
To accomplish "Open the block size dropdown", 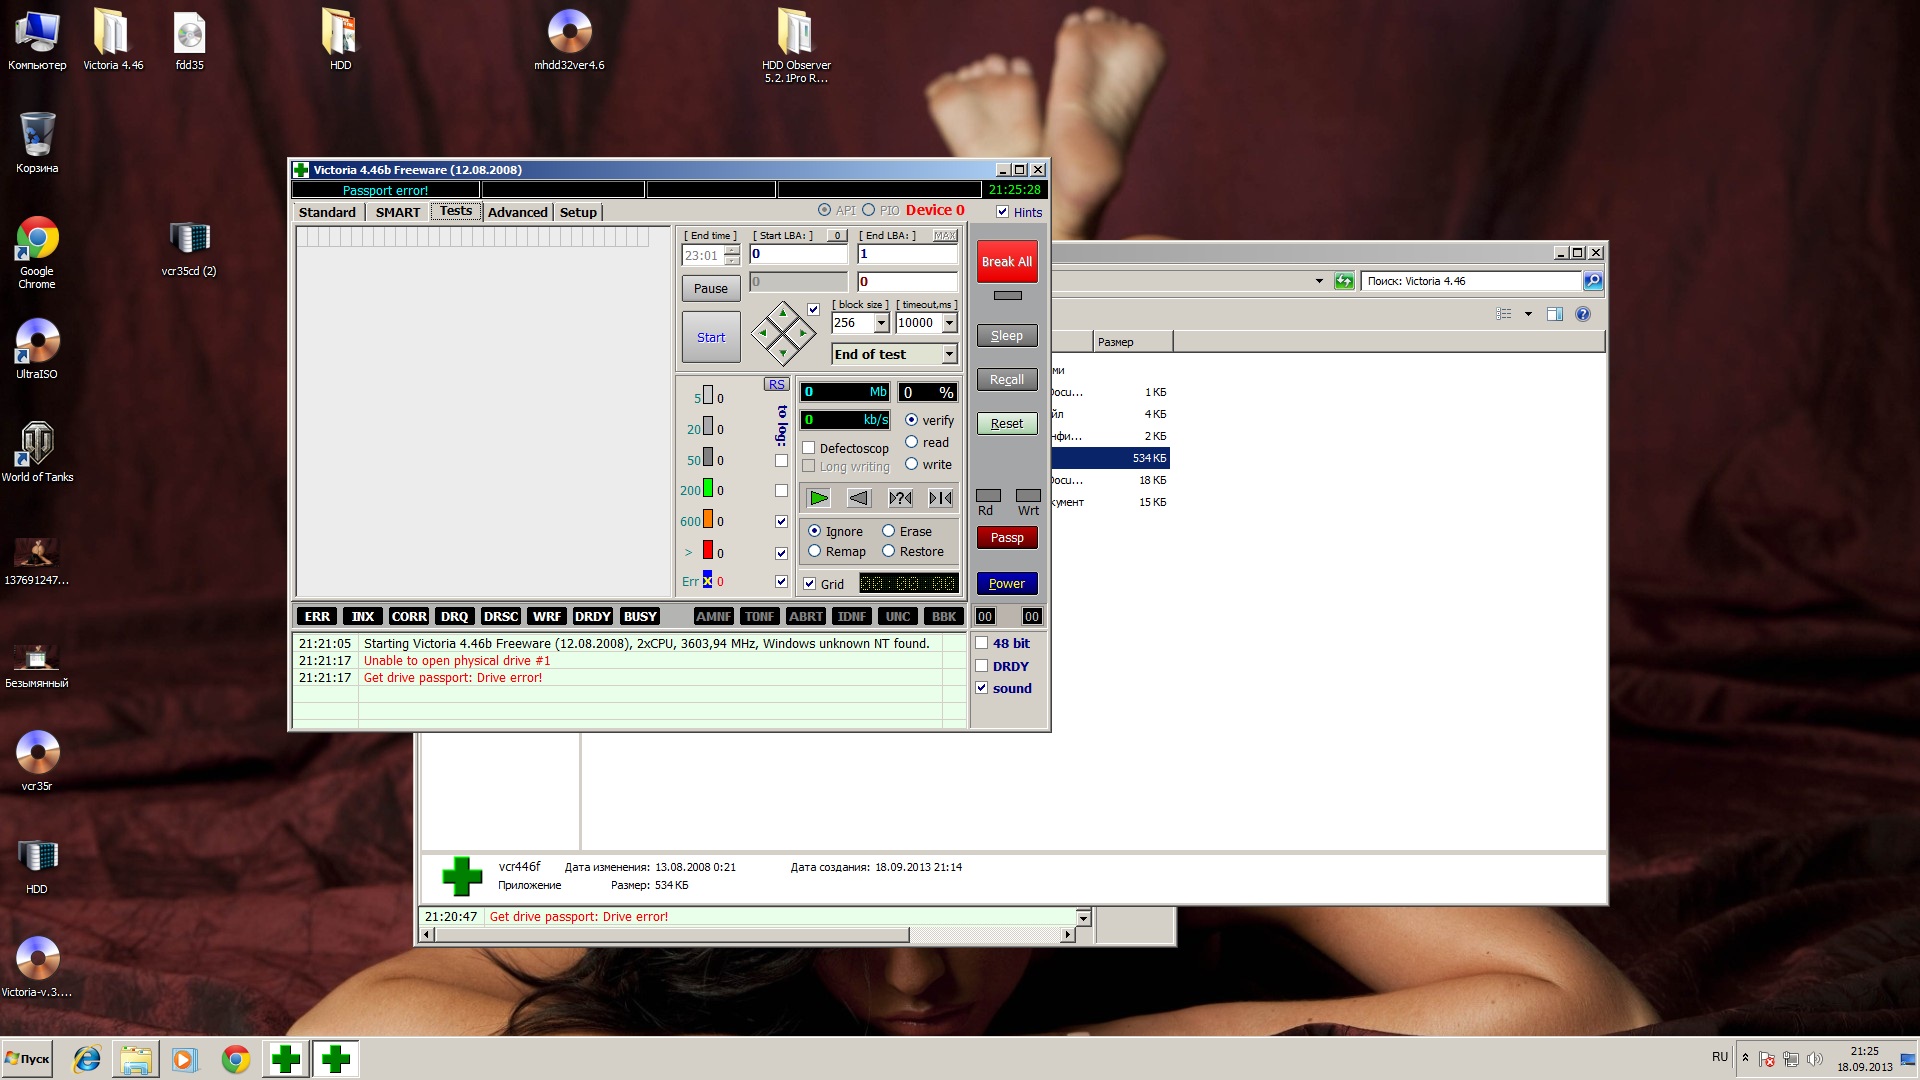I will point(881,323).
